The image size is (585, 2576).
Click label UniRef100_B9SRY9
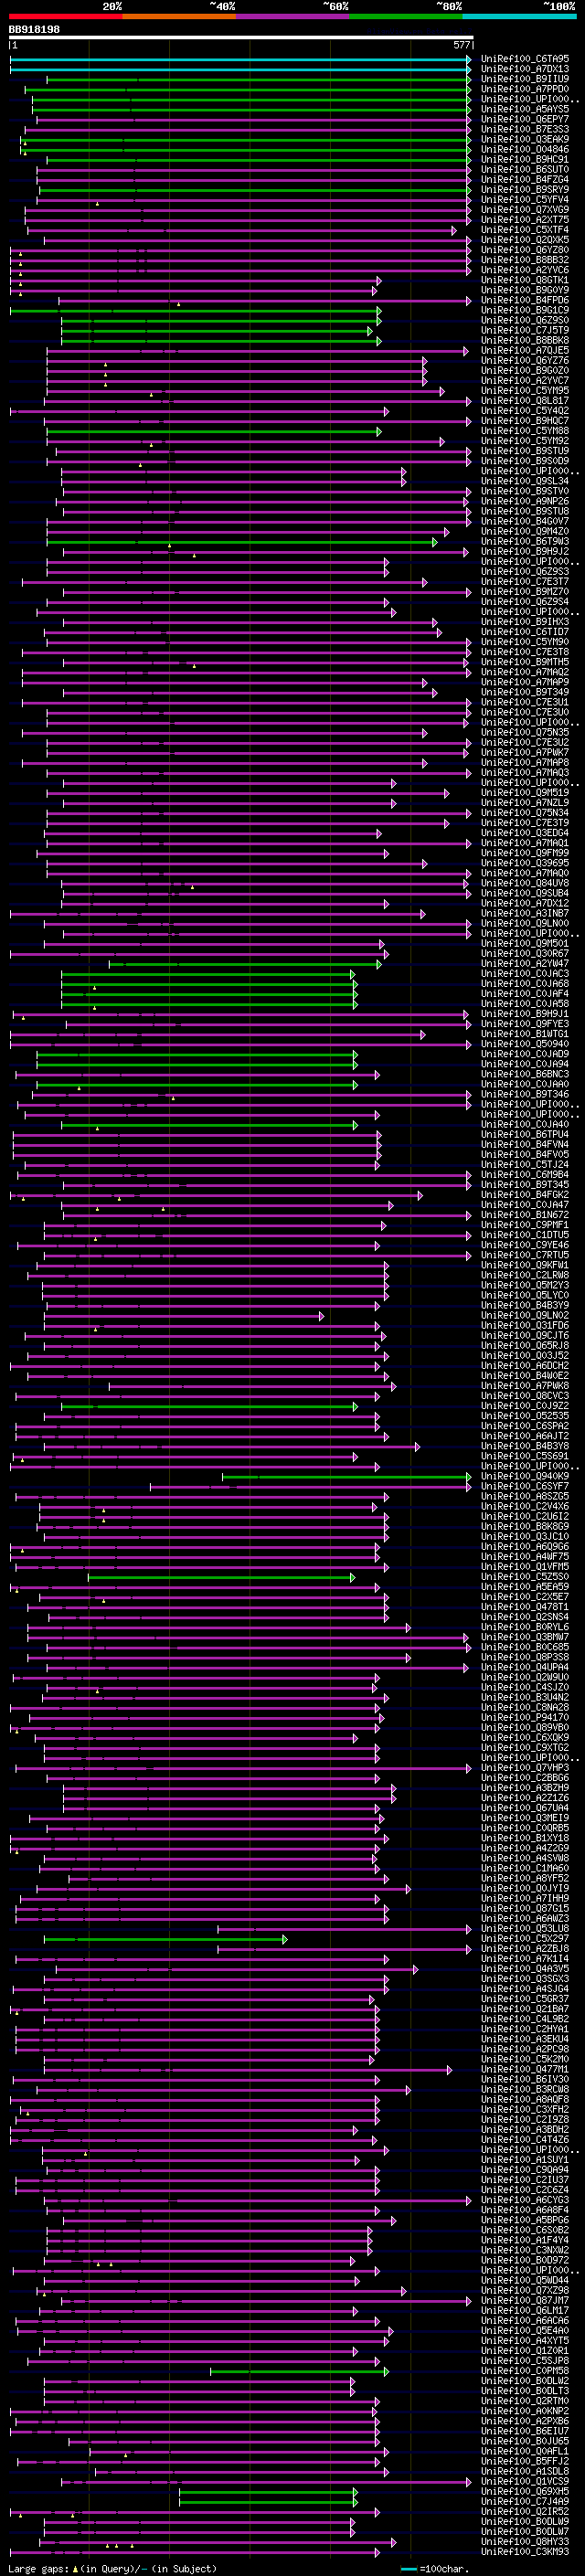(x=525, y=190)
